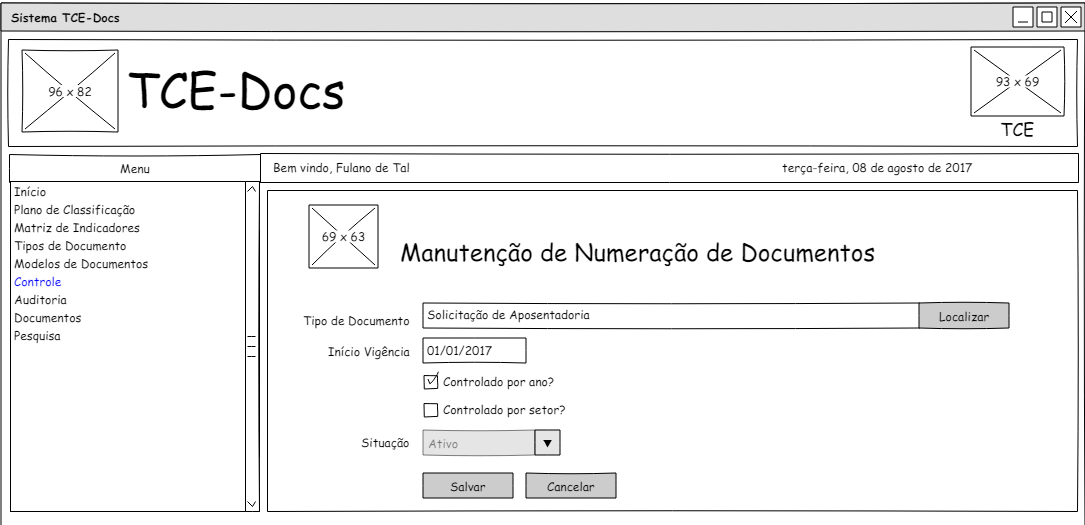Screen dimensions: 1085x525
Task: Open Matriz de Indicadores menu item
Action: pos(76,228)
